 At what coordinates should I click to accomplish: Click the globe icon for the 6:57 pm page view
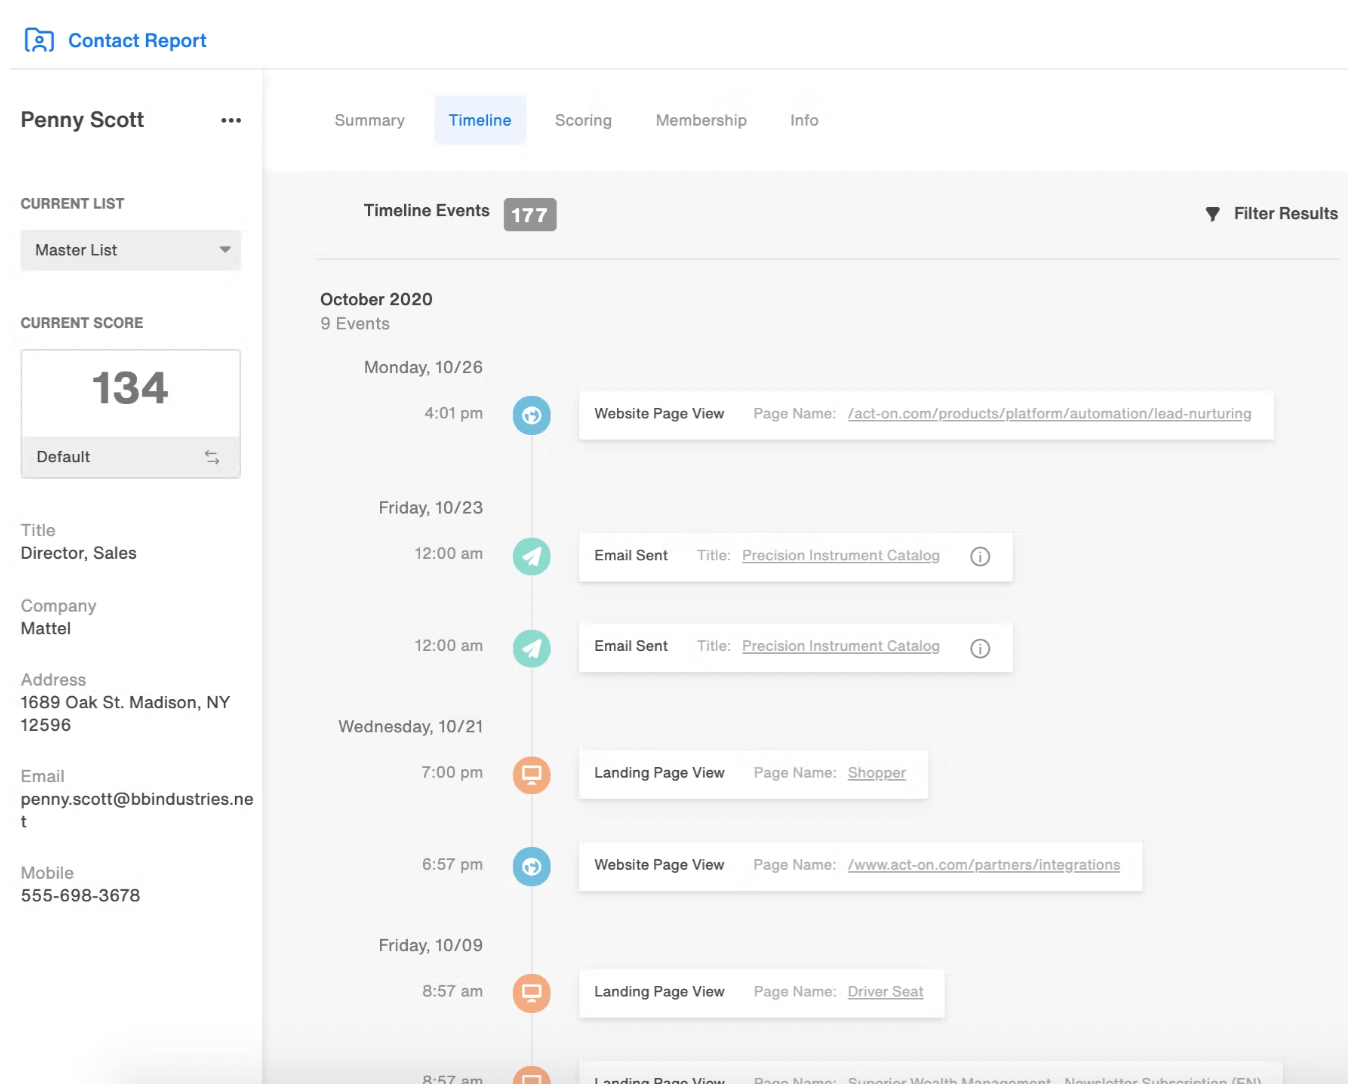(531, 866)
